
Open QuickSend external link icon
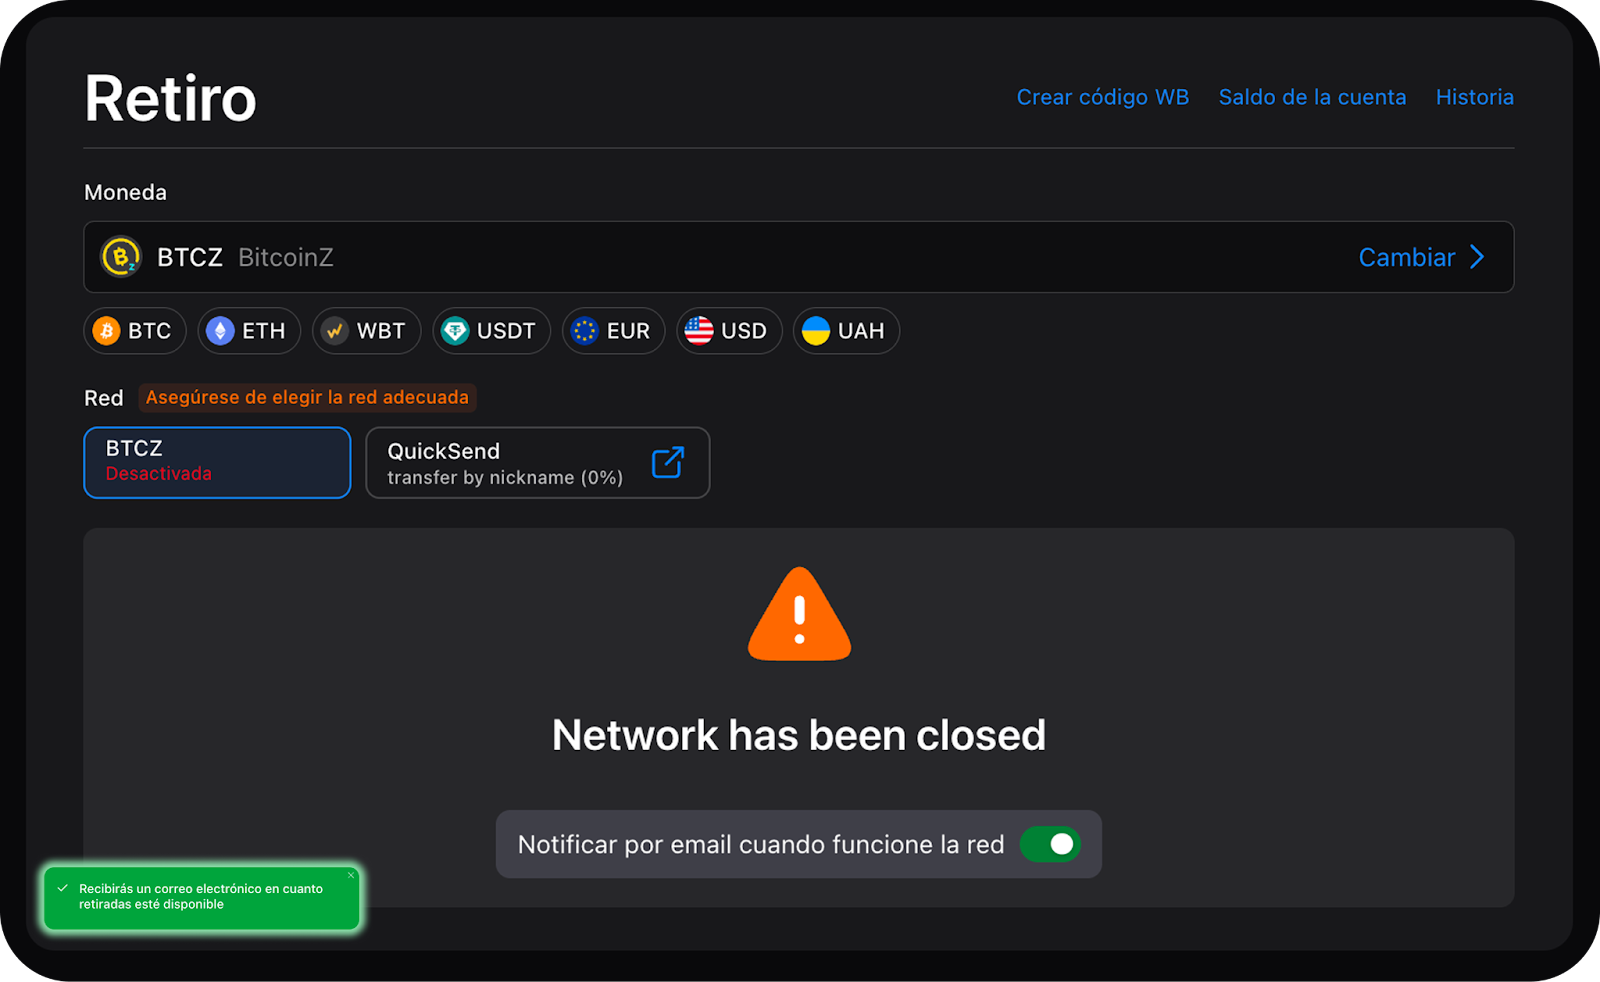pos(668,463)
